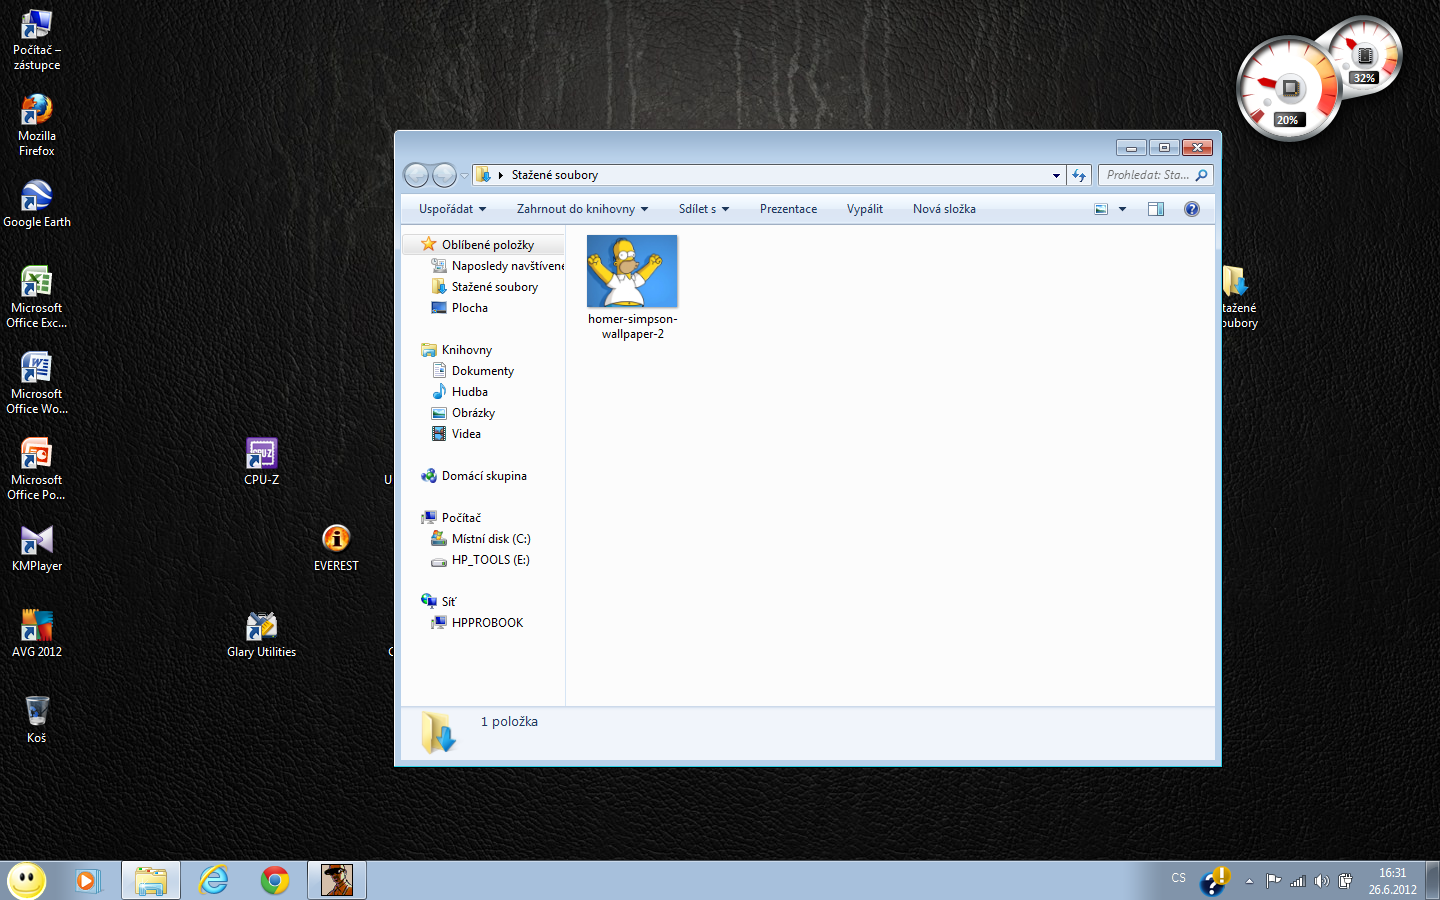Select the EVEREST desktop icon
This screenshot has height=900, width=1440.
click(x=336, y=548)
